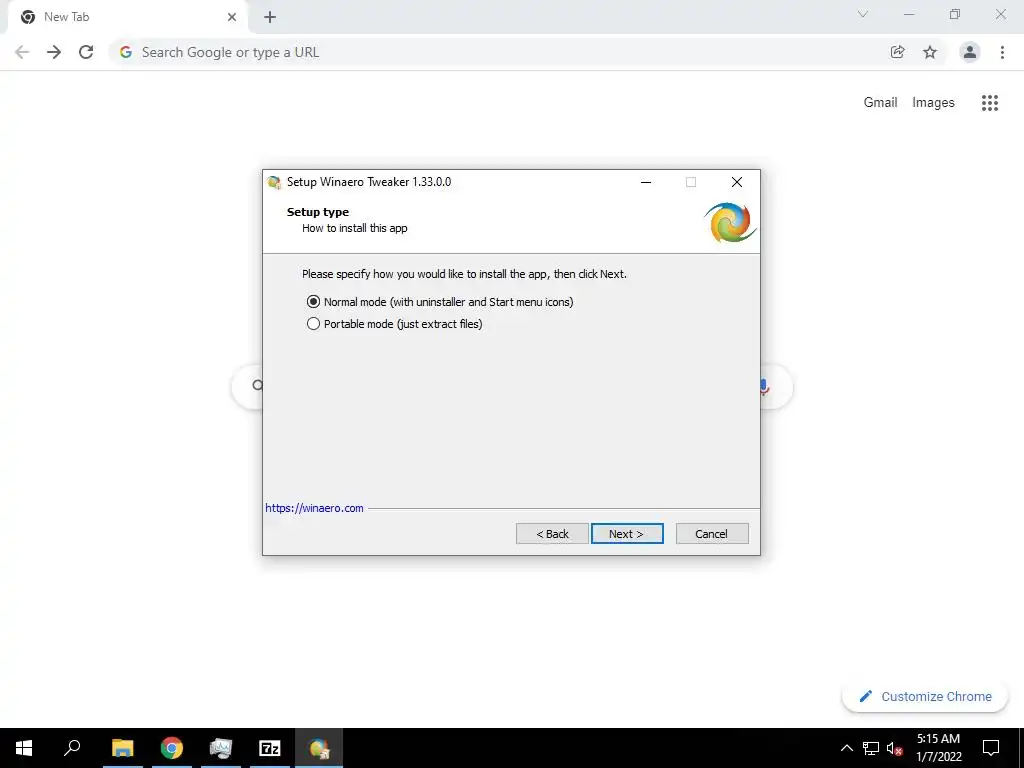Click the muted volume tray icon
The image size is (1024, 768).
click(x=895, y=748)
